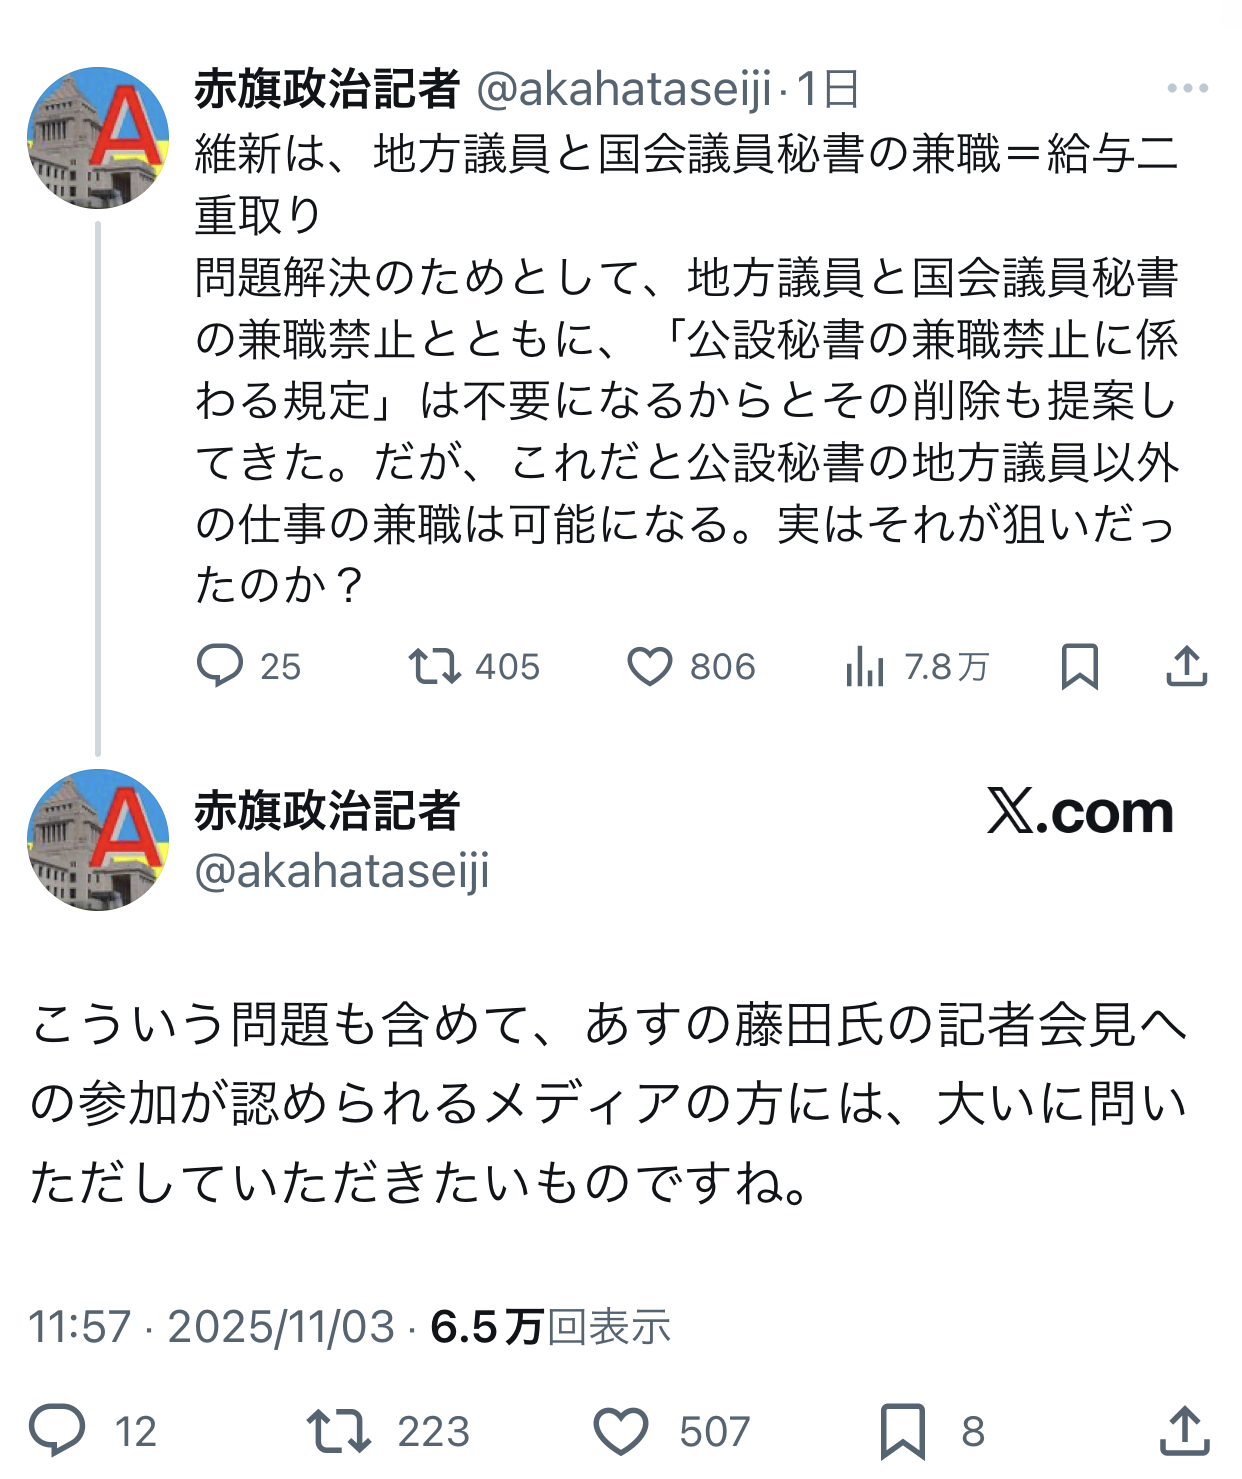The width and height of the screenshot is (1242, 1479).
Task: Click the @akahataseiji handle in first tweet
Action: [624, 90]
